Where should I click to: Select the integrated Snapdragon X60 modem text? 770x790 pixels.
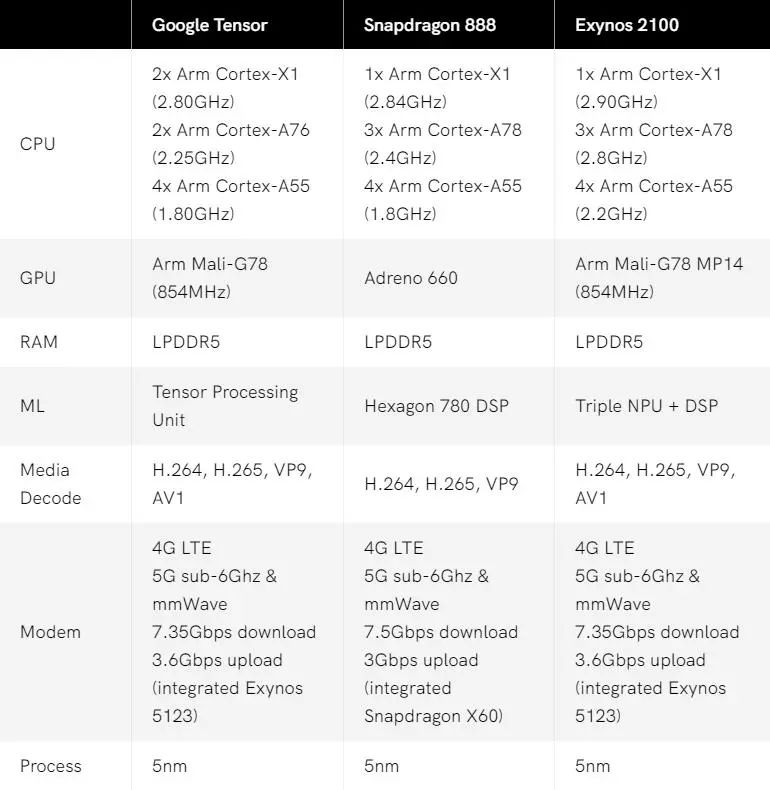click(433, 702)
